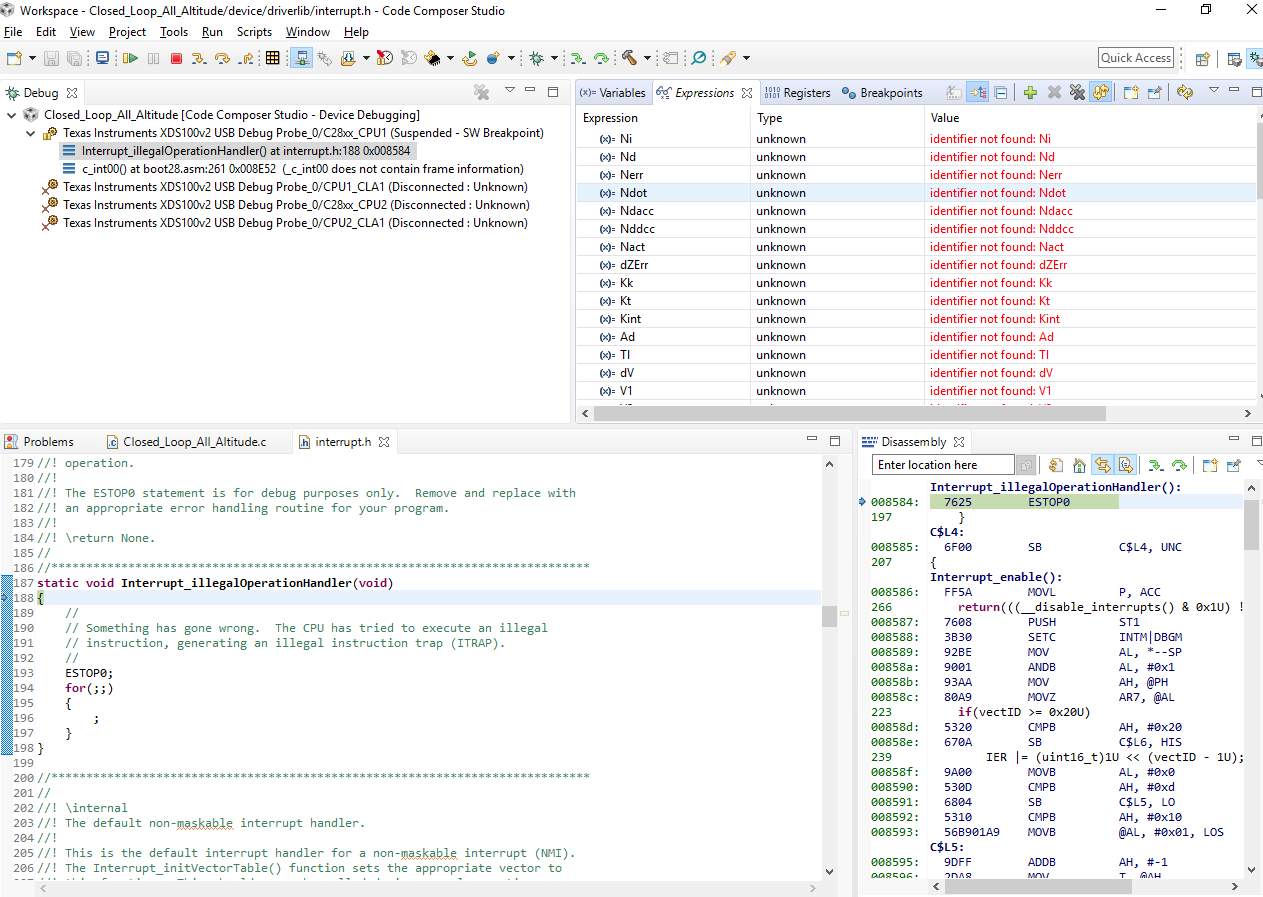1263x897 pixels.
Task: Toggle Show Source in Disassembly view
Action: 1125,465
